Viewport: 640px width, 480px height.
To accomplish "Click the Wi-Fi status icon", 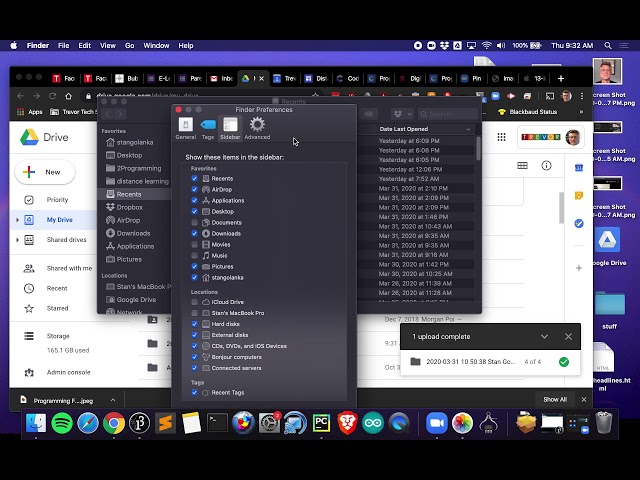I will [x=486, y=45].
